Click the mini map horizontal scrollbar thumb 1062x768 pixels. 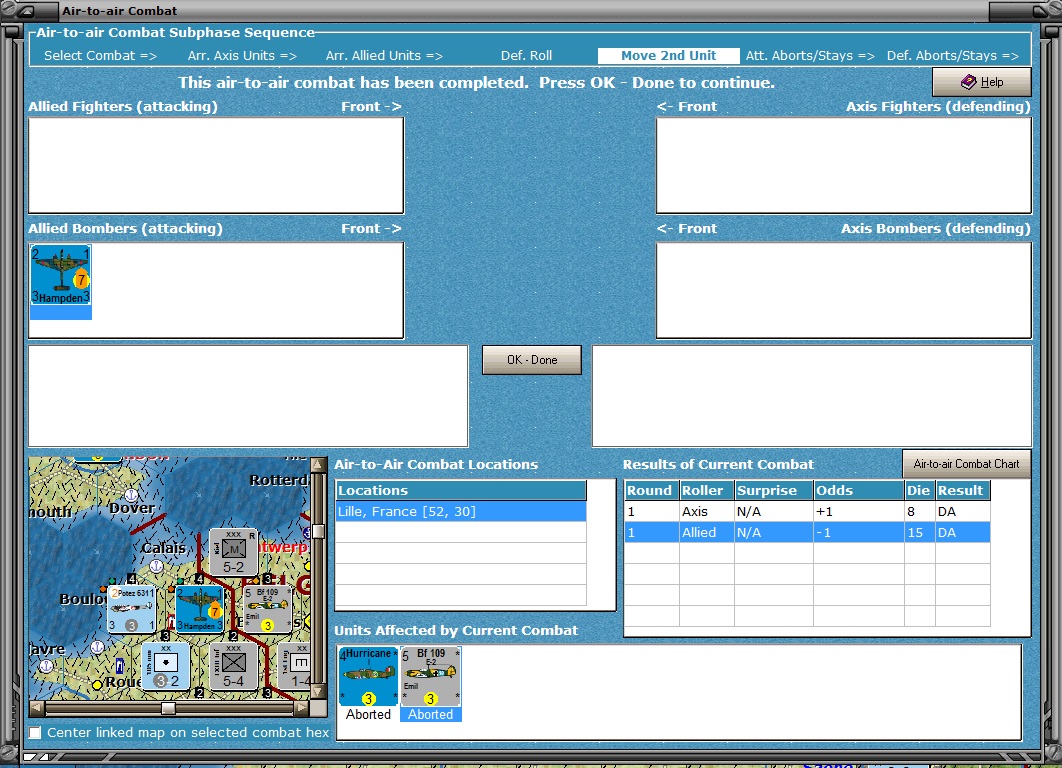click(x=169, y=708)
